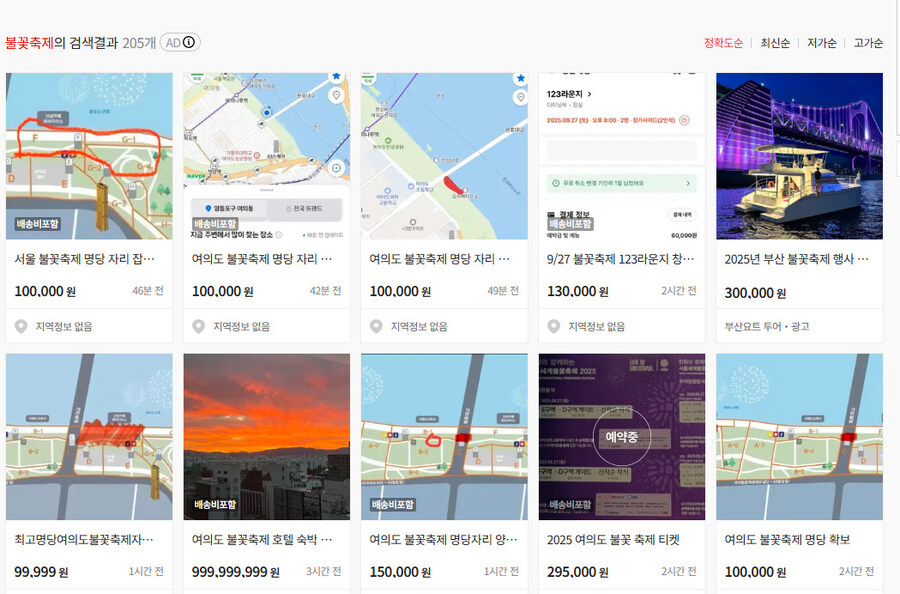Viewport: 900px width, 594px height.
Task: Click location pin under 42분 전 listing
Action: click(198, 326)
